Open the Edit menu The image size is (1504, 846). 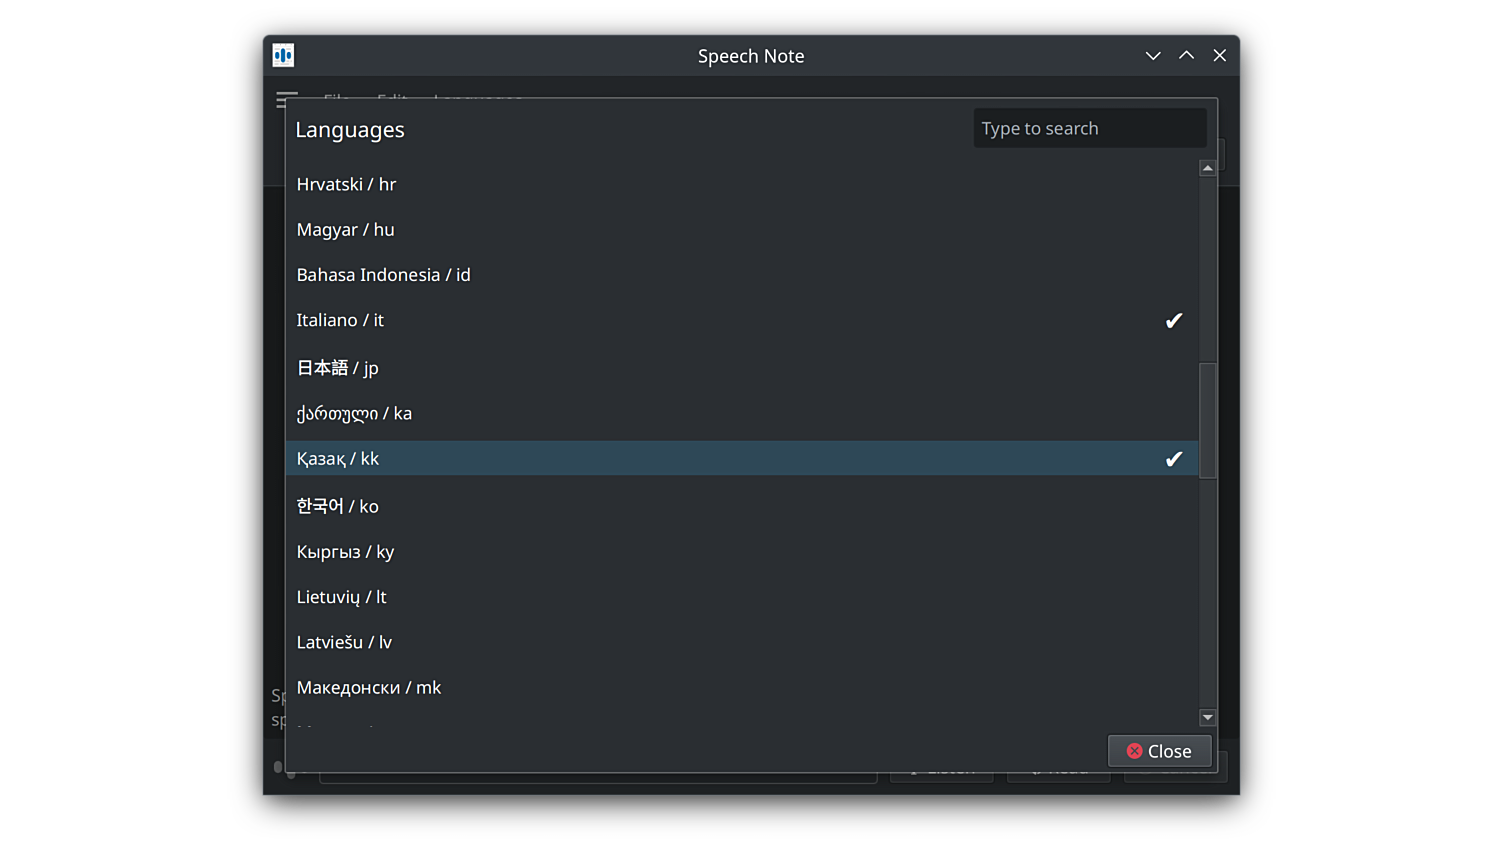(392, 100)
